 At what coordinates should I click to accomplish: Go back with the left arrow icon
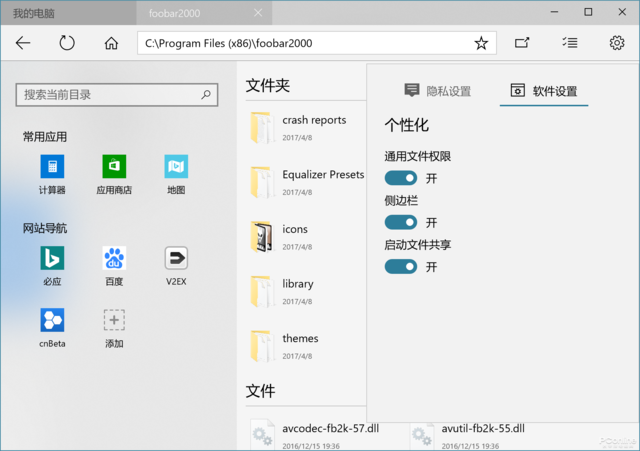(23, 43)
